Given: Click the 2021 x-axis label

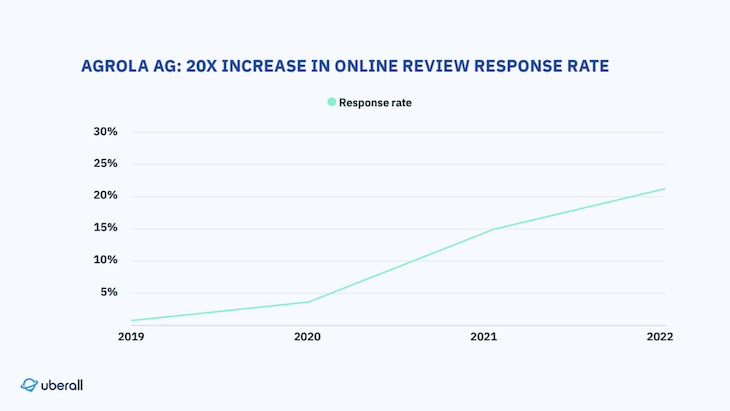Looking at the screenshot, I should coord(484,337).
